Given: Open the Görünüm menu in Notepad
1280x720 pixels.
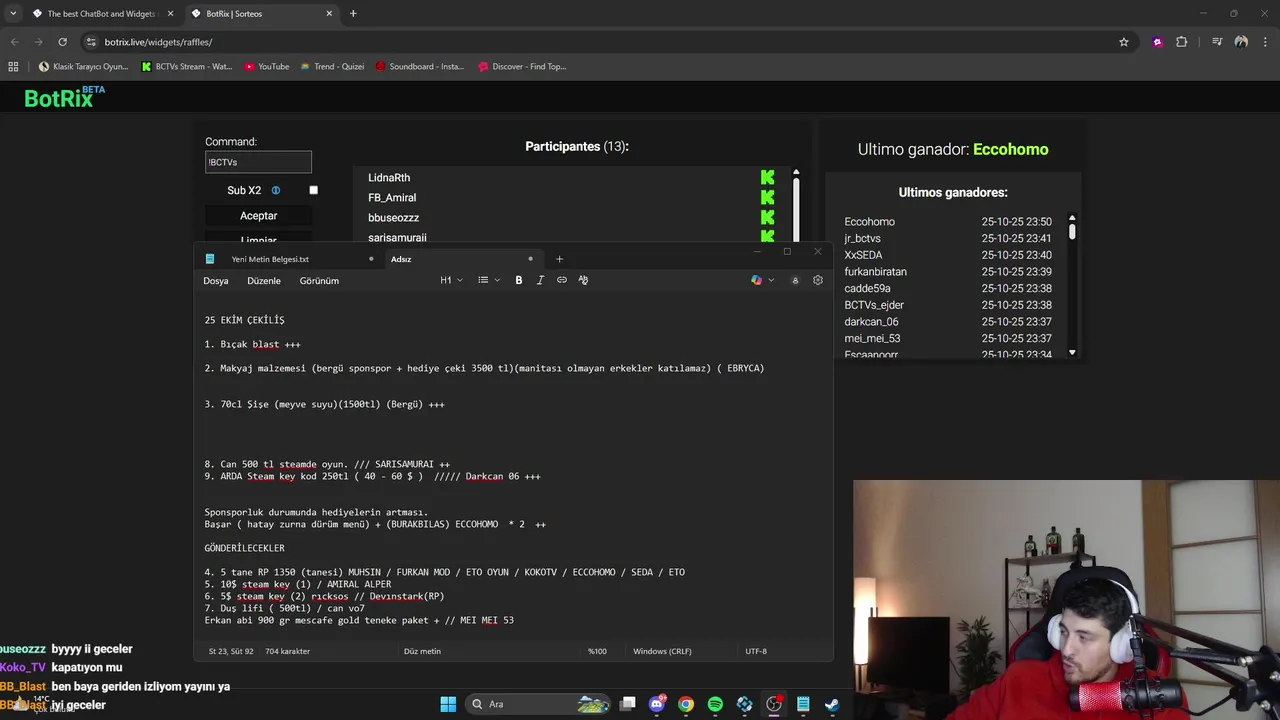Looking at the screenshot, I should pos(319,281).
